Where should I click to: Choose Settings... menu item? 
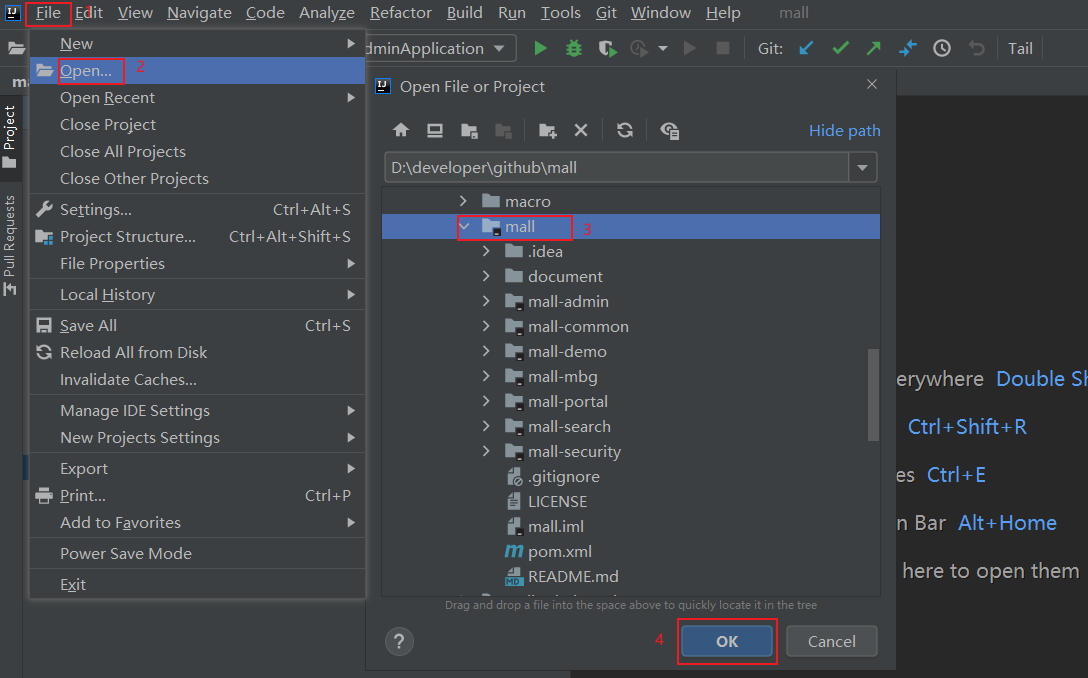198,210
